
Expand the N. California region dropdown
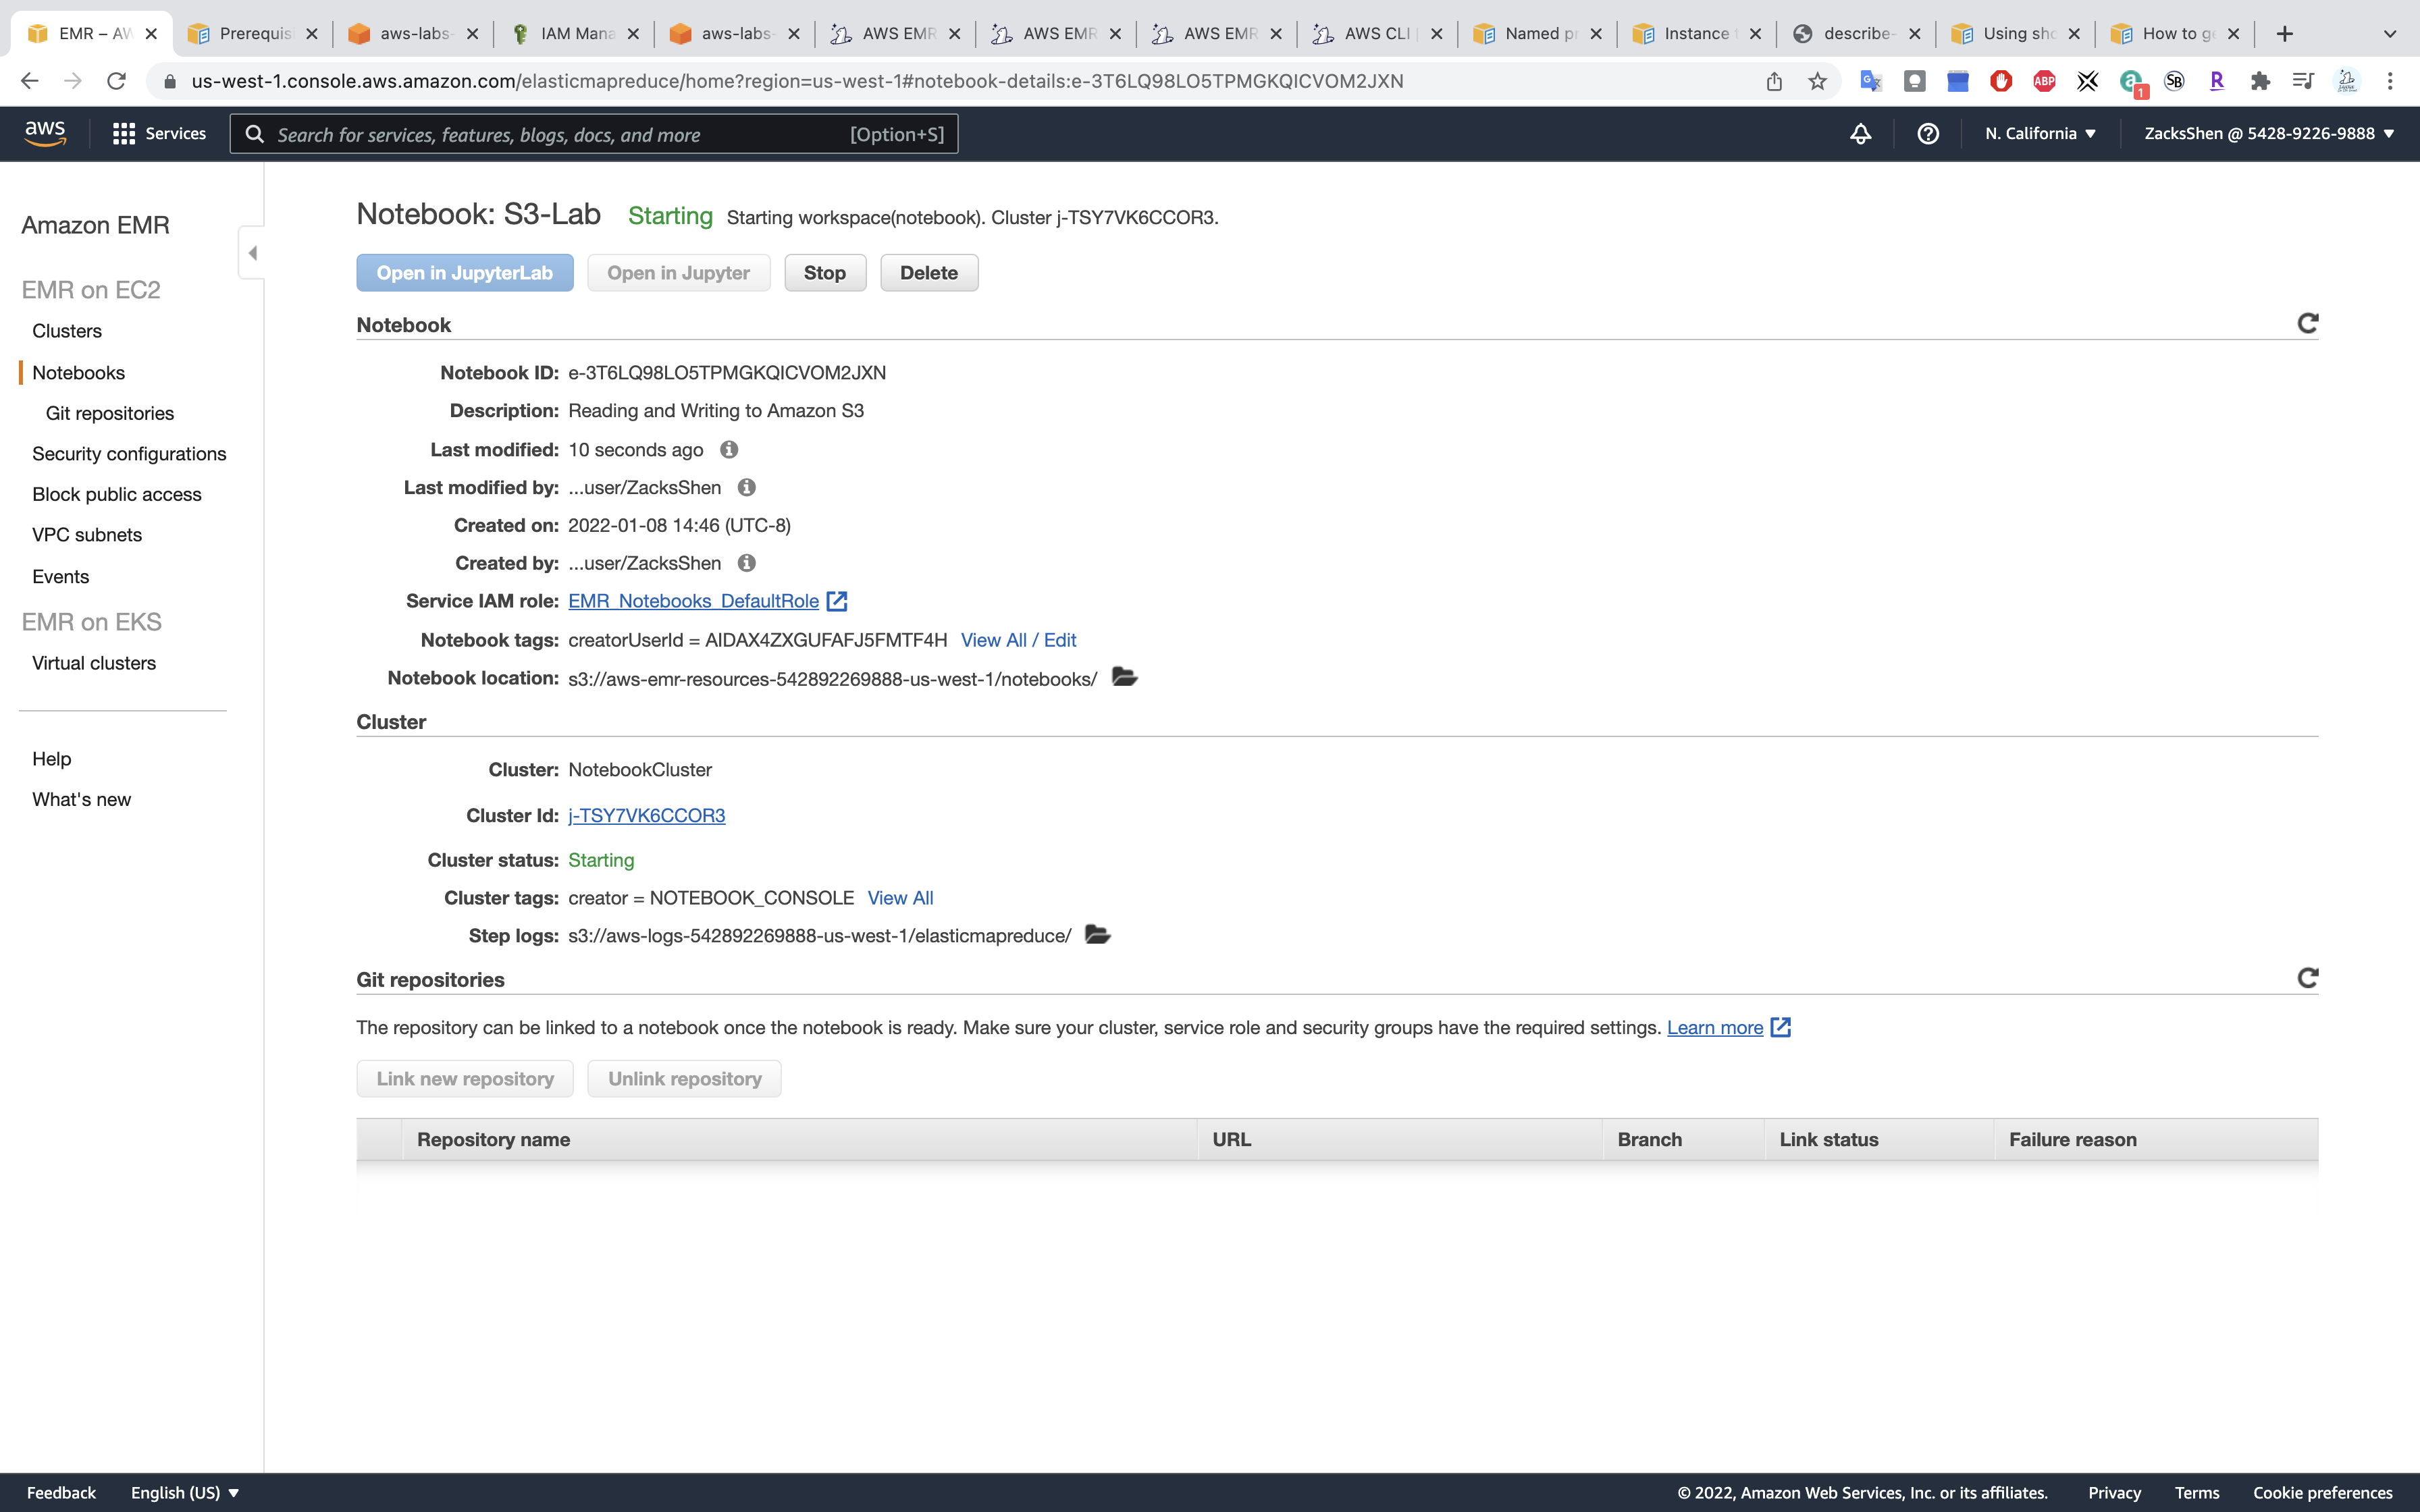coord(2040,134)
